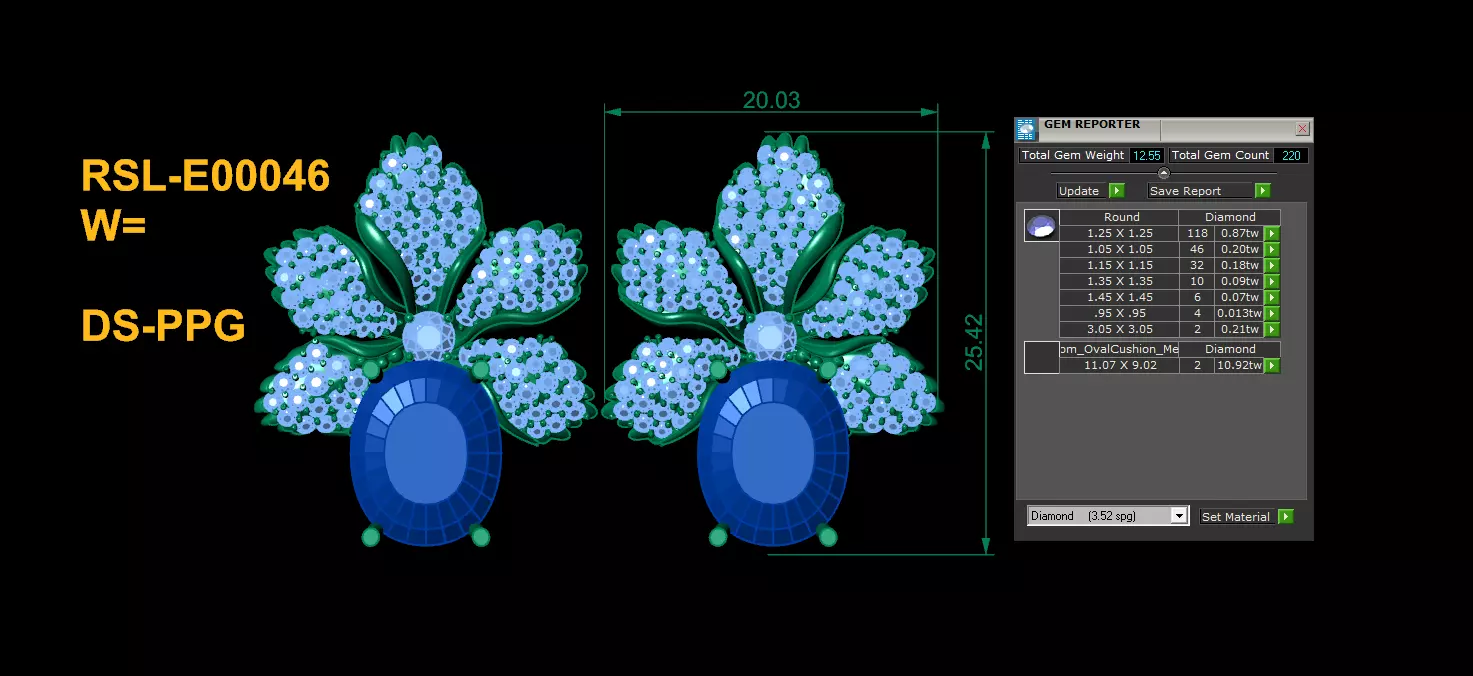This screenshot has width=1473, height=676.
Task: Close the Gem Reporter window
Action: (1302, 129)
